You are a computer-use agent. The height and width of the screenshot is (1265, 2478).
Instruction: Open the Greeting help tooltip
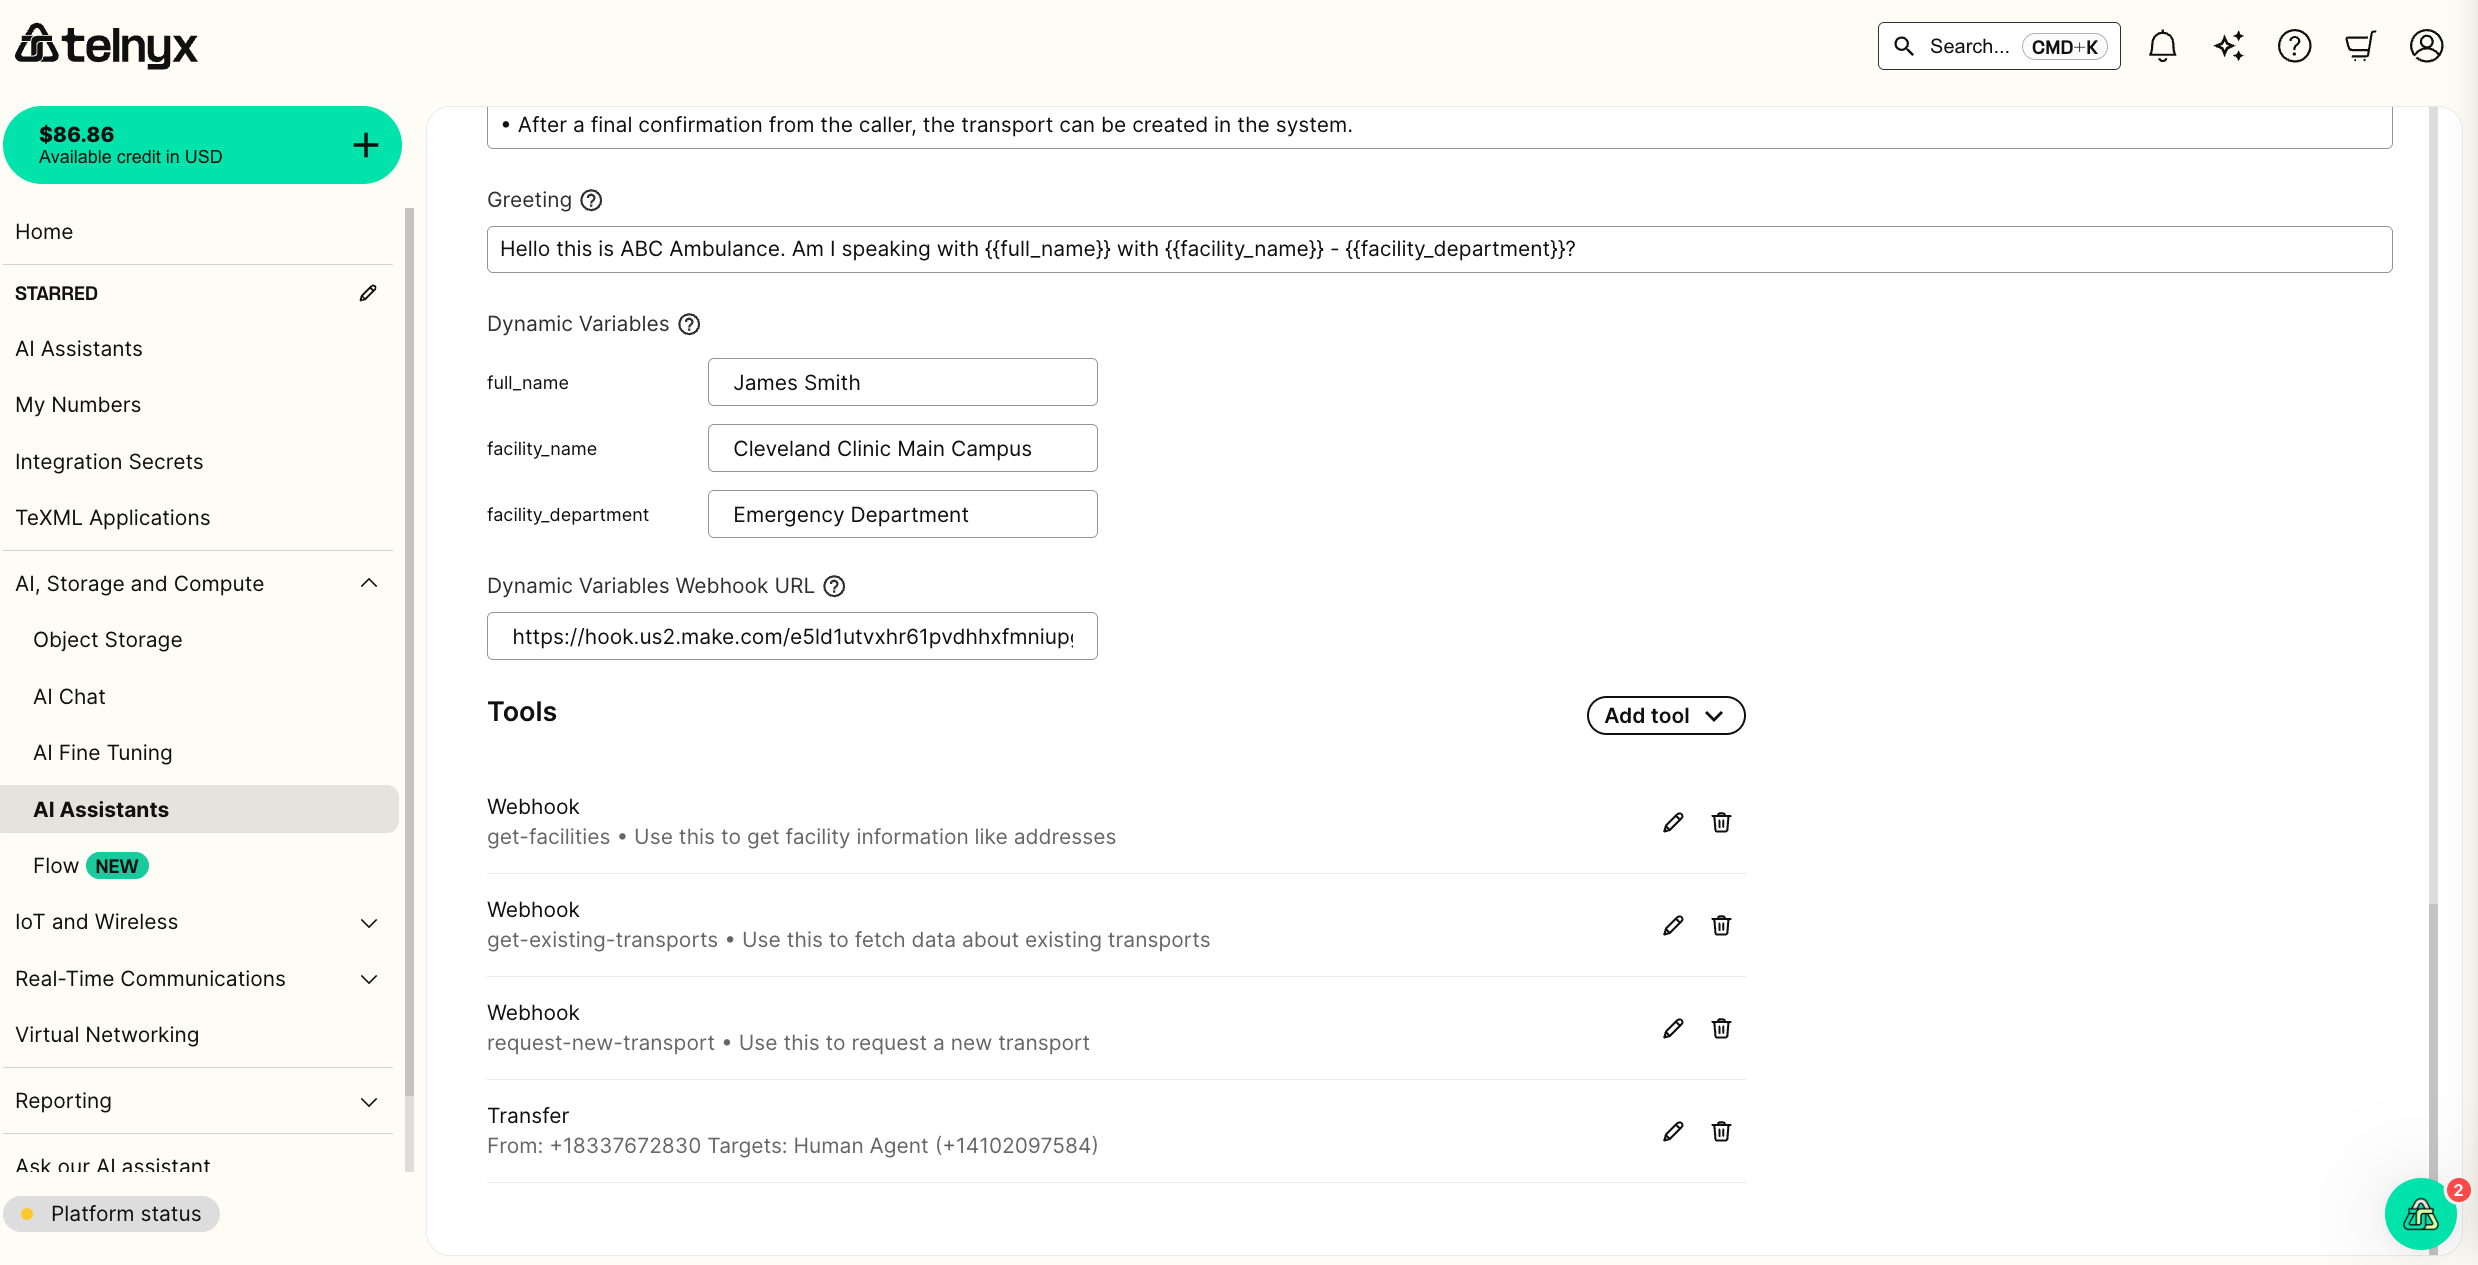[x=591, y=200]
